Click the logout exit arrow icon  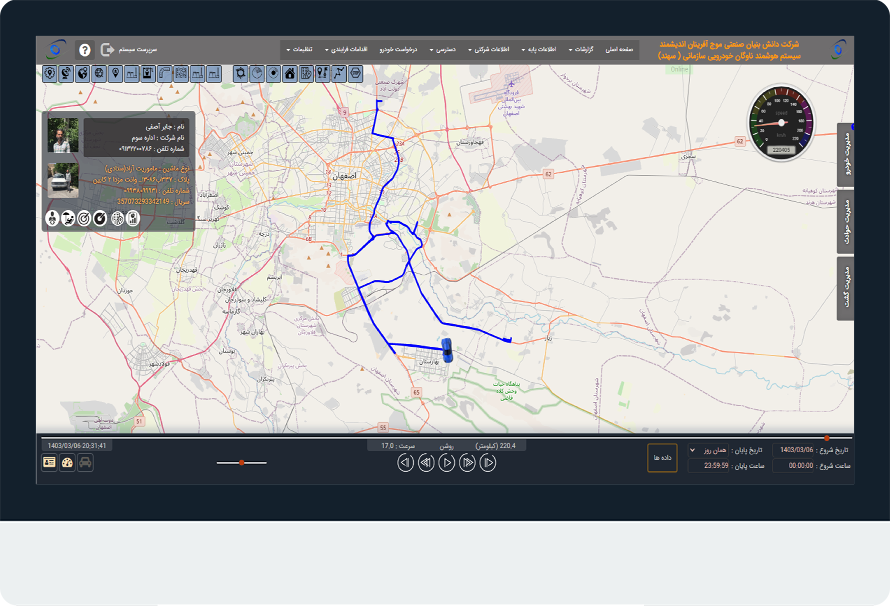(107, 49)
